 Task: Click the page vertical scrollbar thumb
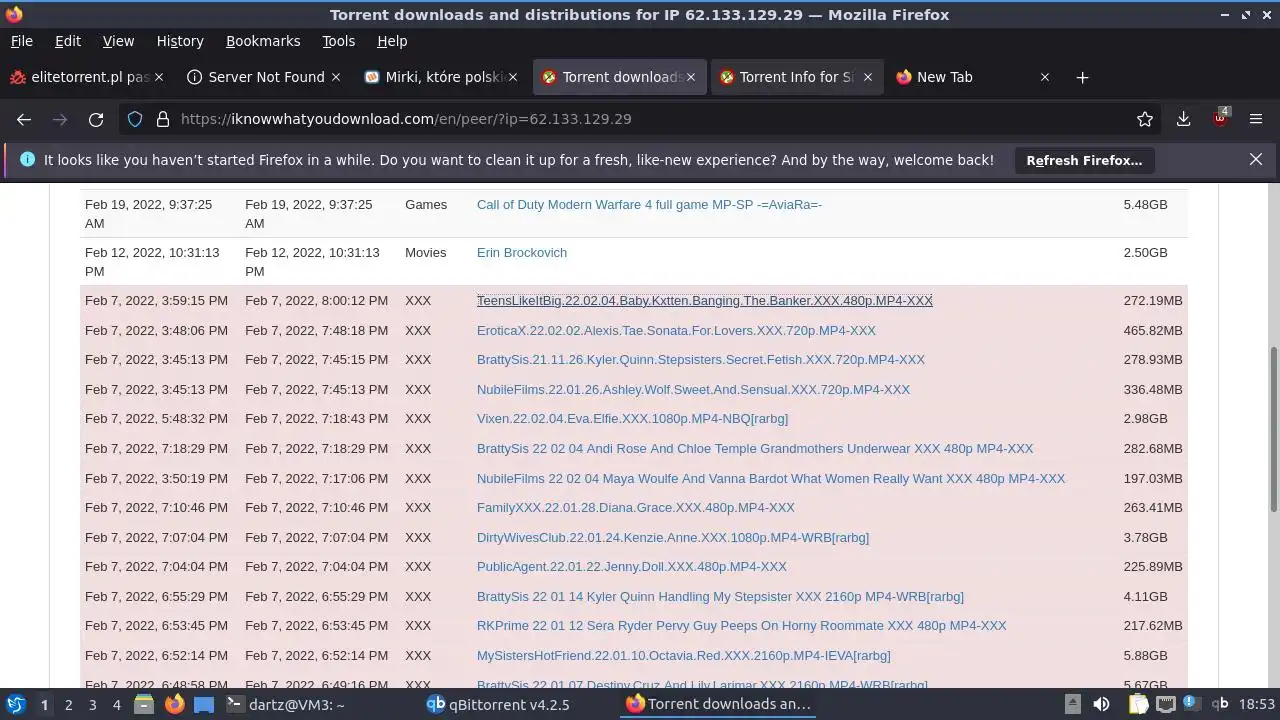tap(1273, 428)
